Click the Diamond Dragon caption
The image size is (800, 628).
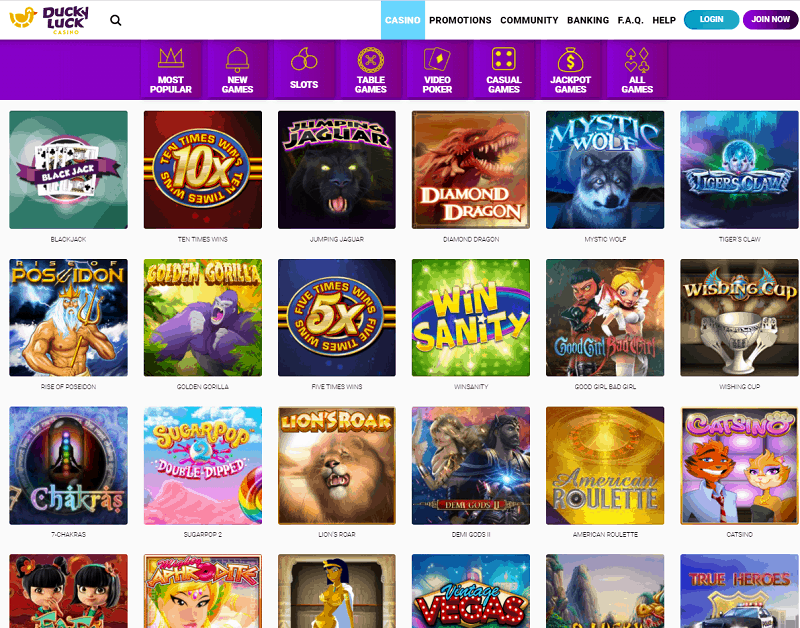coord(471,239)
